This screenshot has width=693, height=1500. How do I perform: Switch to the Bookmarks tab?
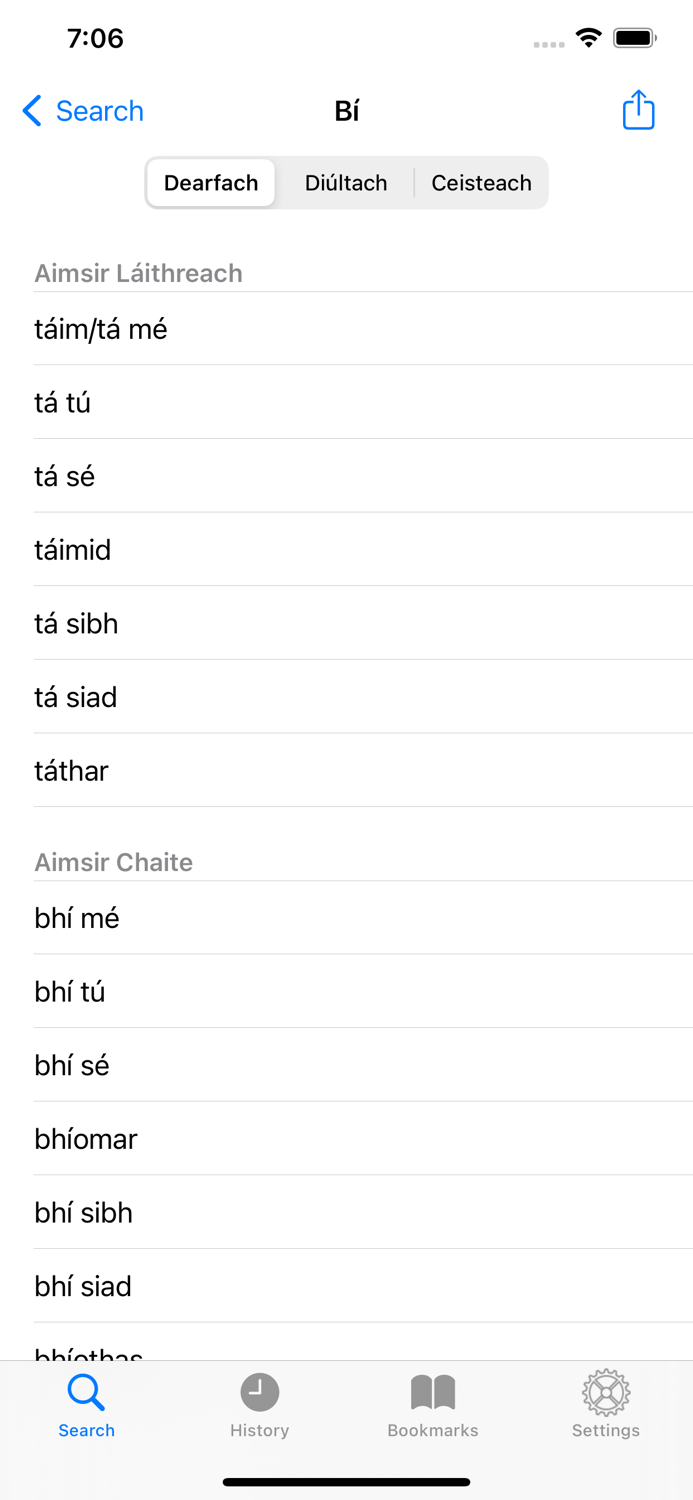432,1405
